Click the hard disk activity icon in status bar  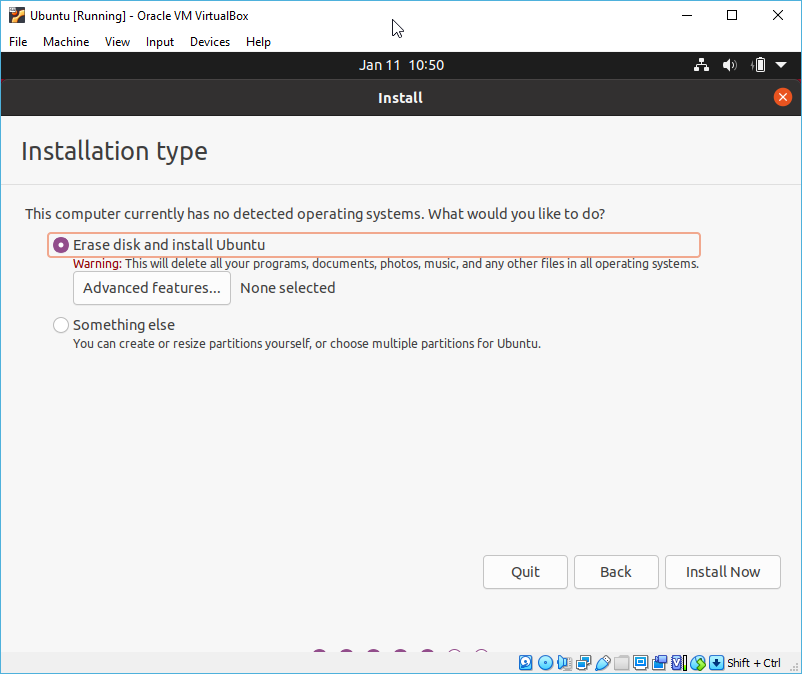(x=525, y=663)
